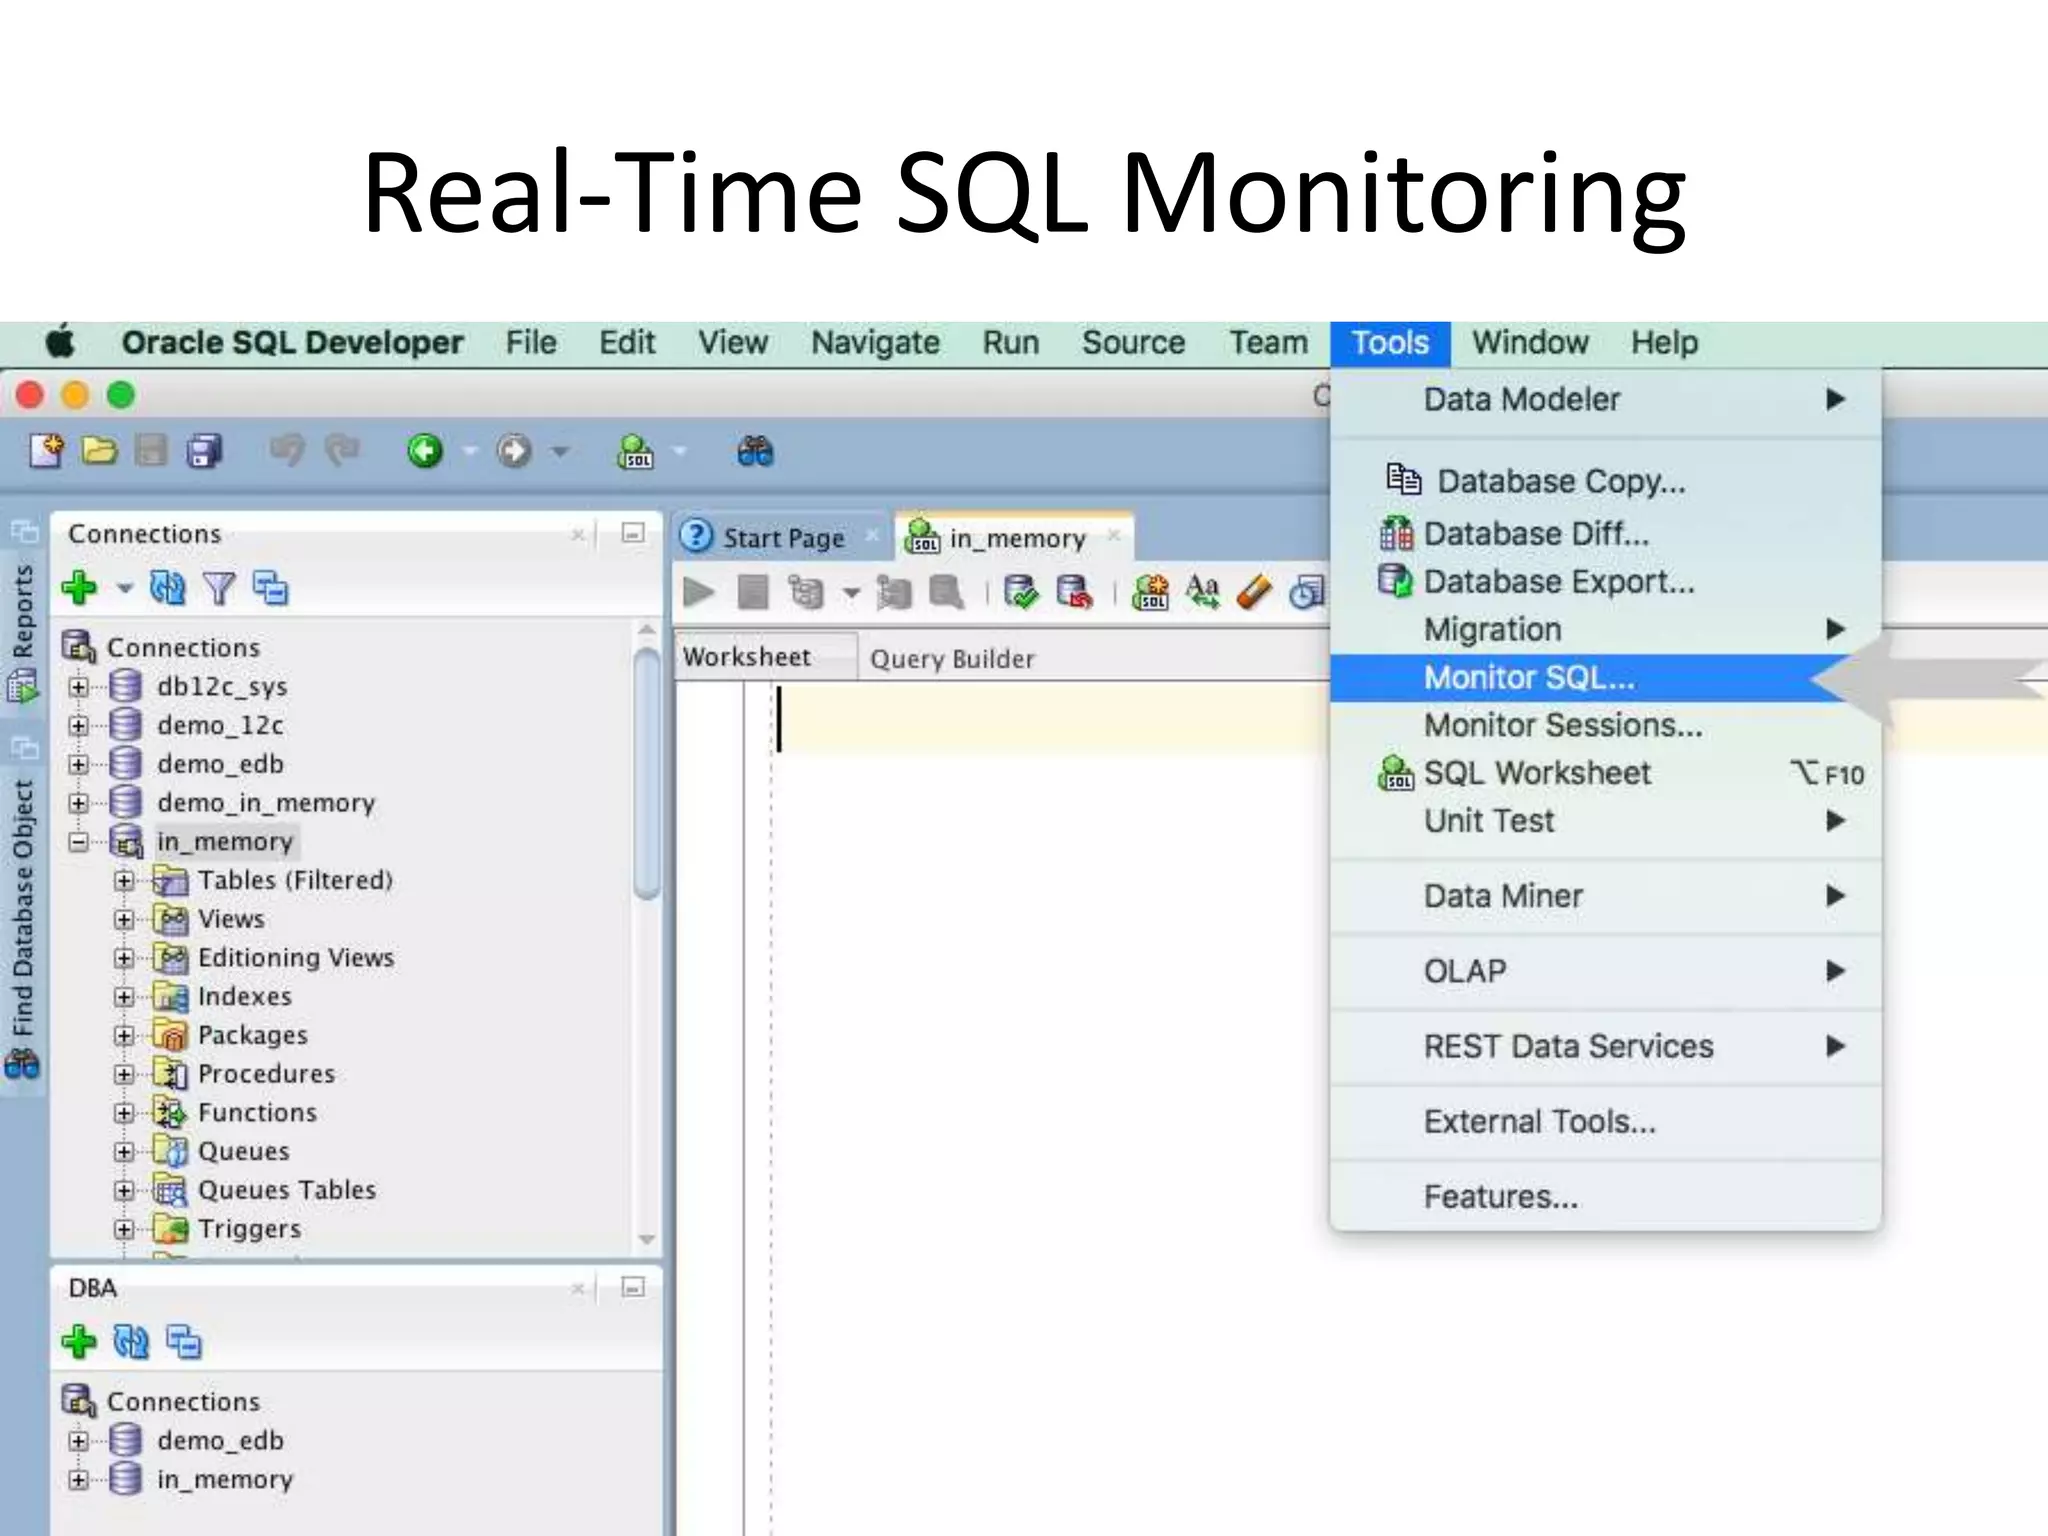This screenshot has height=1536, width=2048.
Task: Click the Open folder toolbar icon
Action: point(99,452)
